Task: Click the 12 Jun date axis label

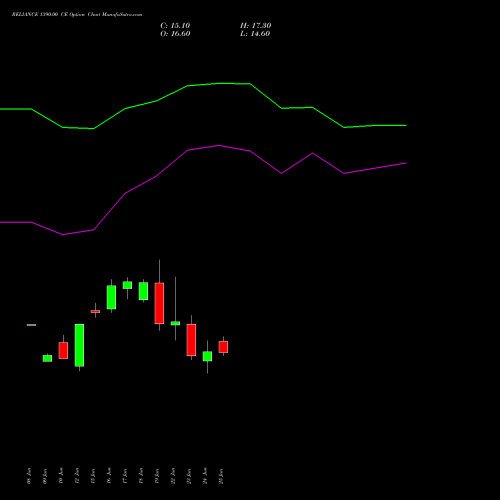Action: (77, 476)
